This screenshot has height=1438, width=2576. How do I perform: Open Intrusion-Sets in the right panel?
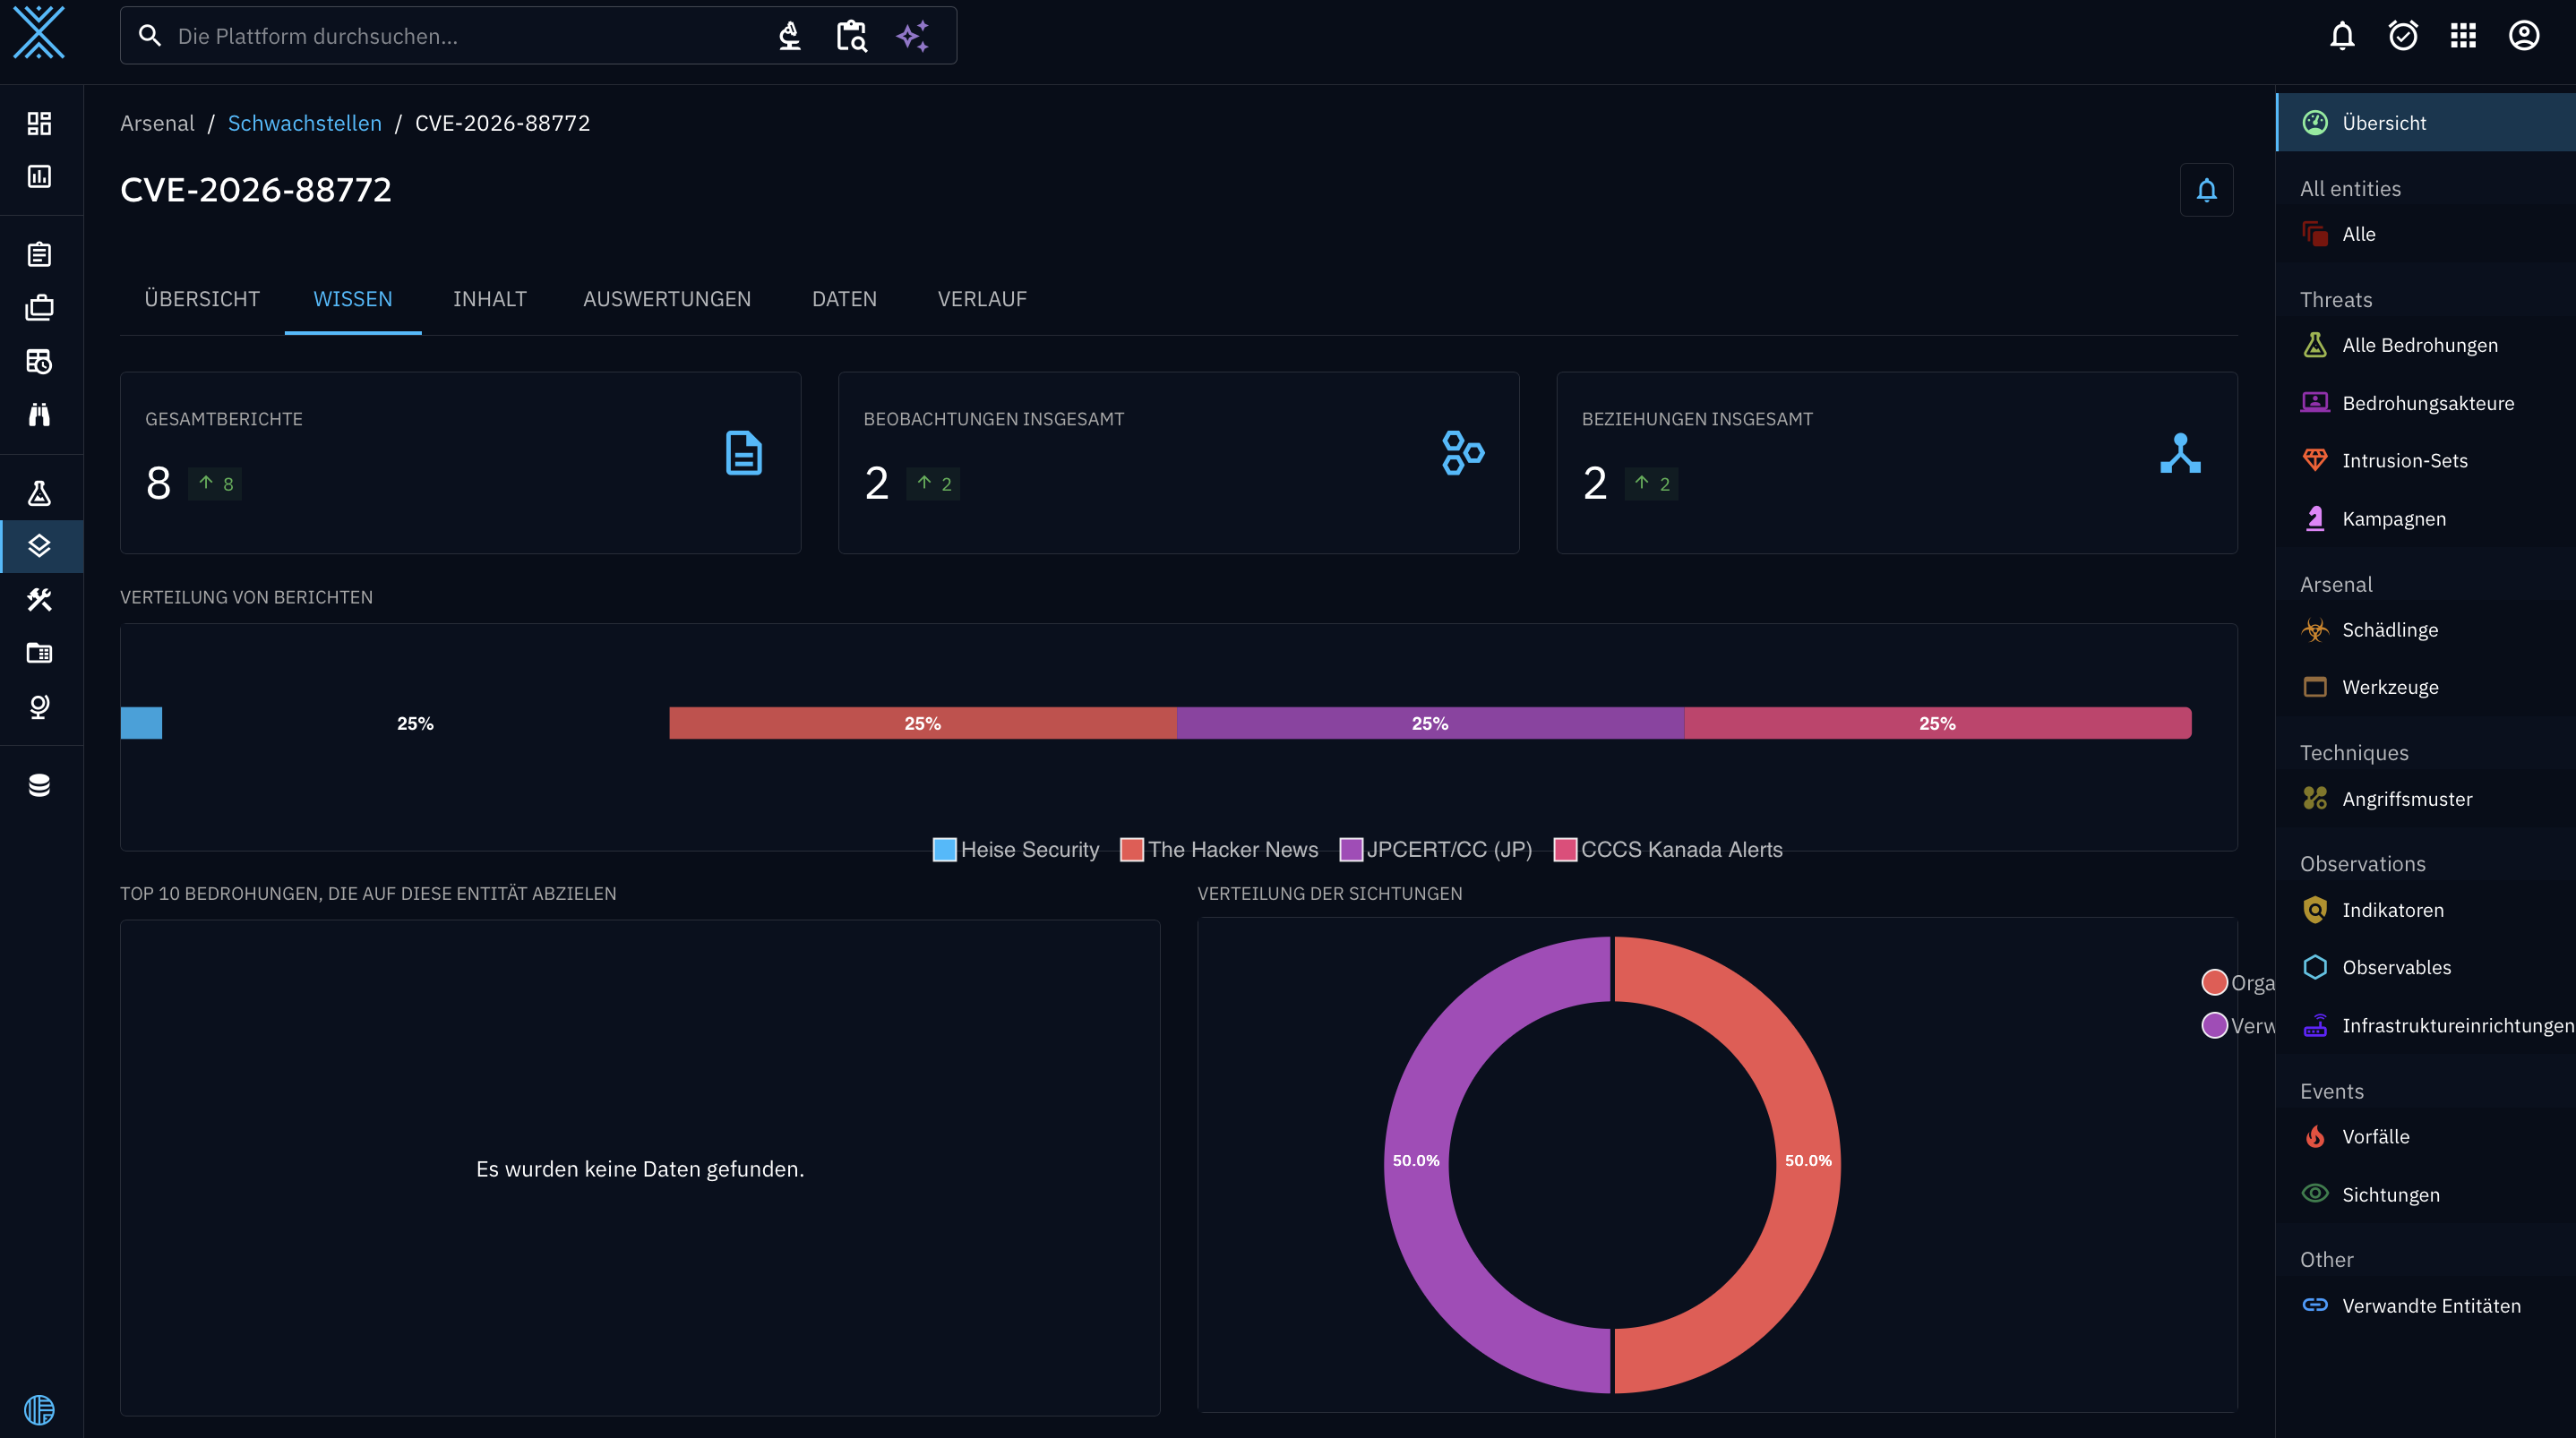2426,460
